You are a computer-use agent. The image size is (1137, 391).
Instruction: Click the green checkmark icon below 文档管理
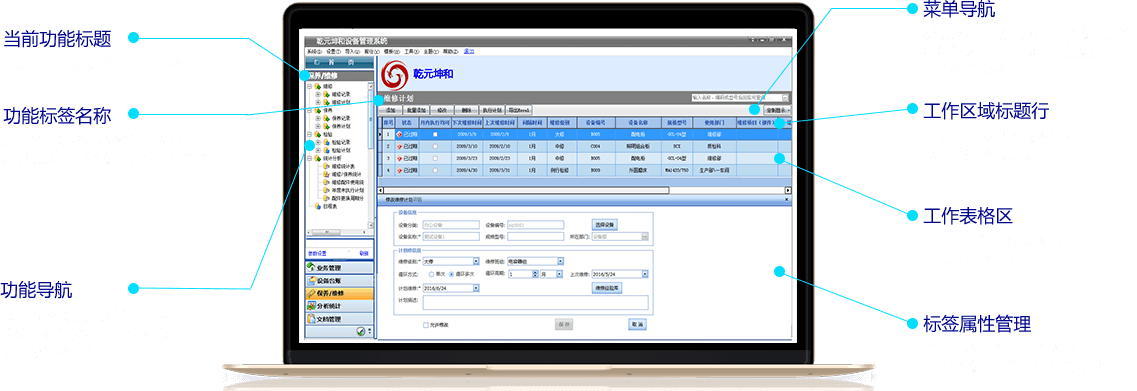click(360, 332)
